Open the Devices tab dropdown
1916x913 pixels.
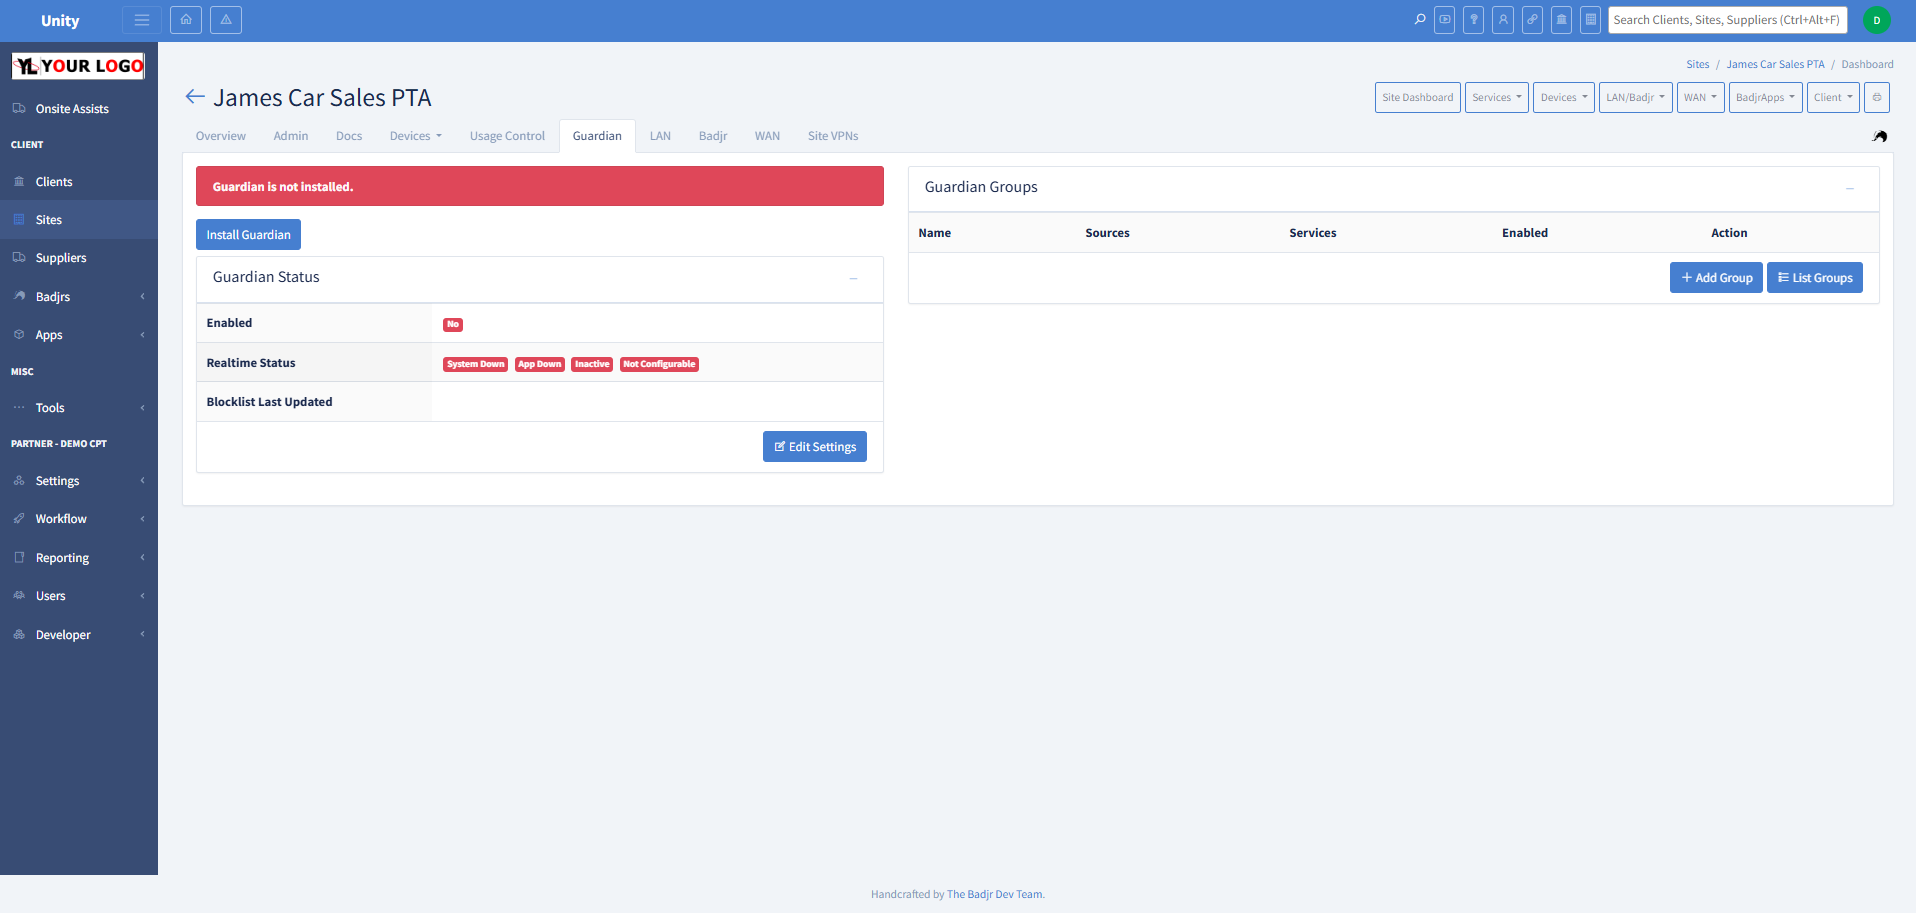pos(416,136)
